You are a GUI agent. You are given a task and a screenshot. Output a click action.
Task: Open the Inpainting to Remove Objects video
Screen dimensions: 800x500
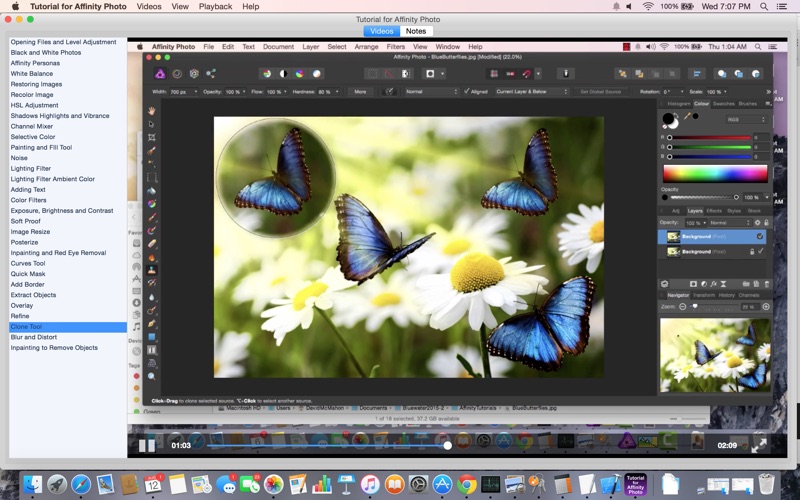pos(54,348)
